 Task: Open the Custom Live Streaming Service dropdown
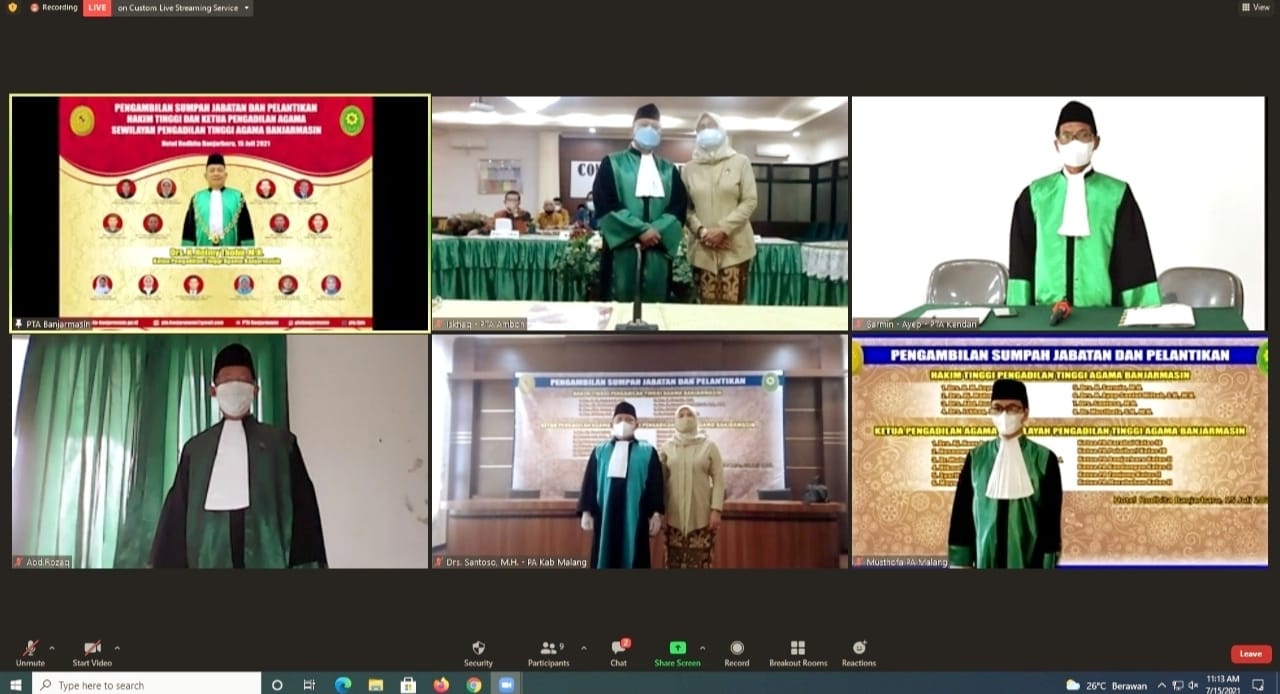183,8
